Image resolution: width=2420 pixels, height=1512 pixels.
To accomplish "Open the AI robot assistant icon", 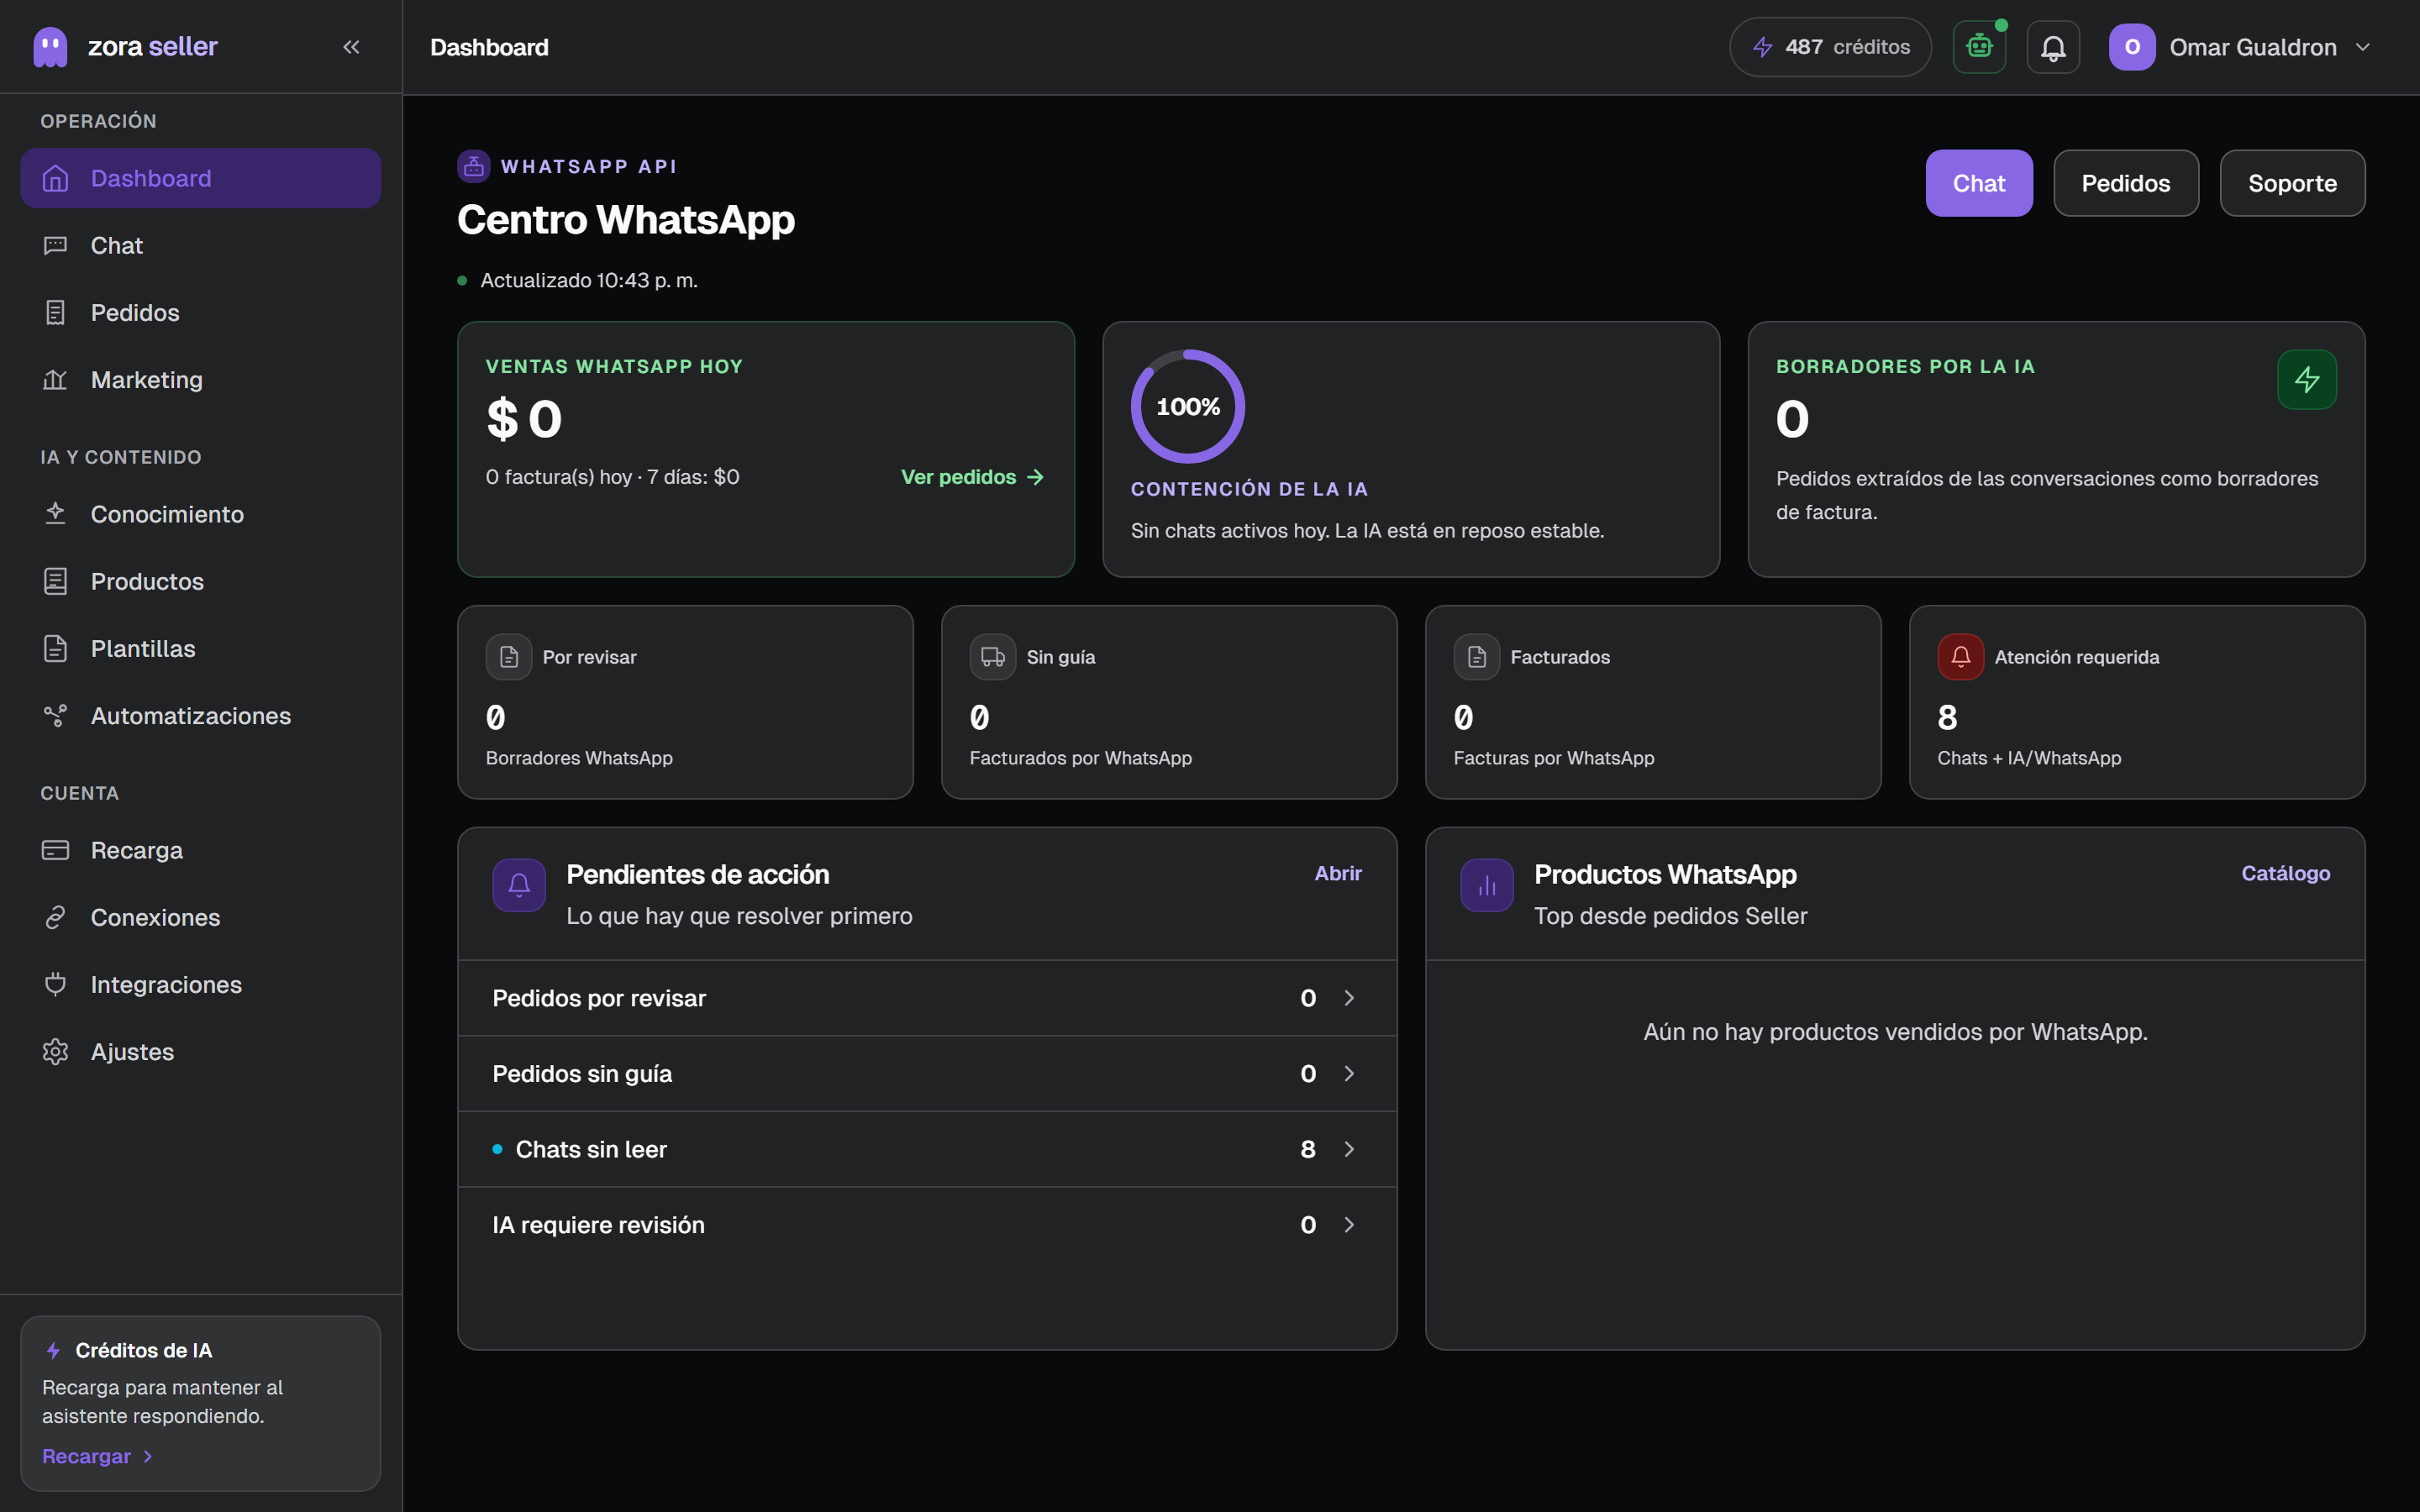I will click(x=1979, y=47).
